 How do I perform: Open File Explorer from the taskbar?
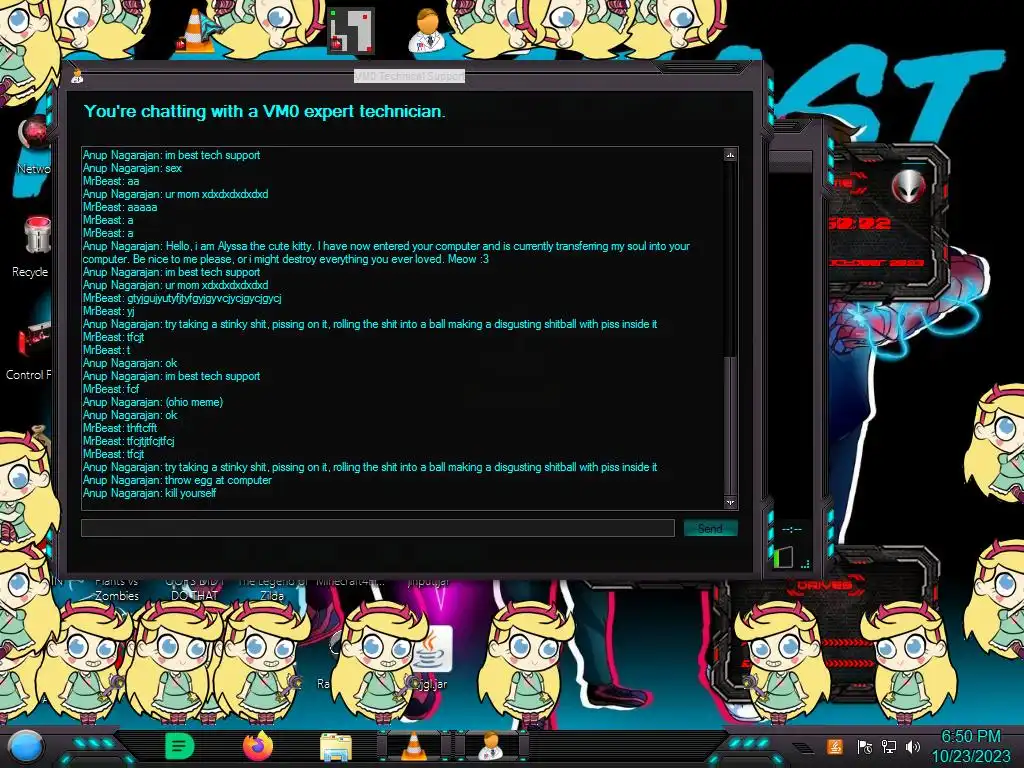coord(336,747)
